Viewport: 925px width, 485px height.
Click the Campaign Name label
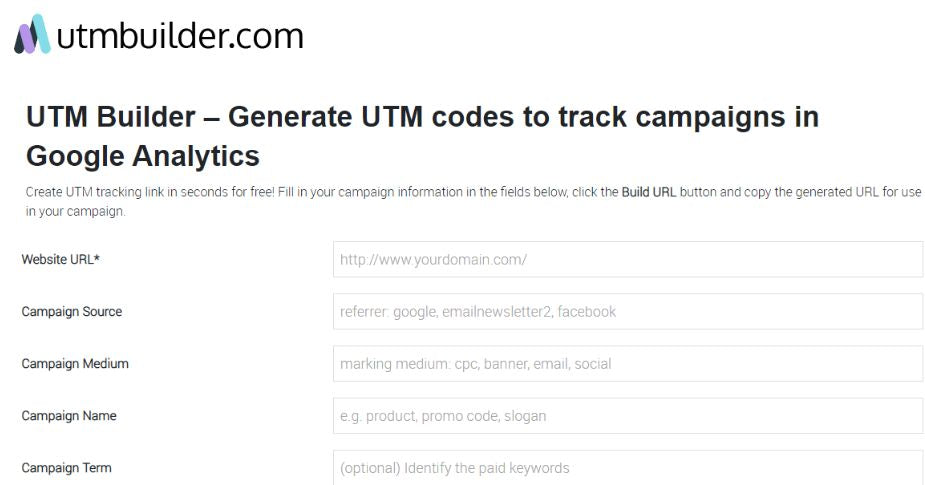[x=69, y=416]
